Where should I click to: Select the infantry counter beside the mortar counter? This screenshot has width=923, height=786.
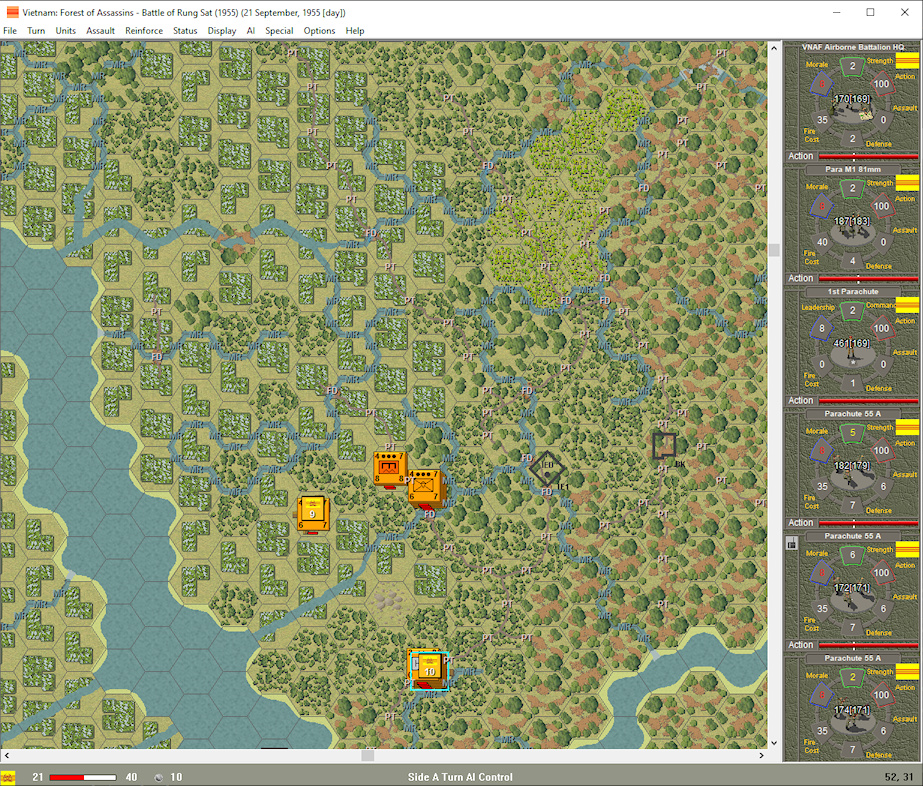(425, 488)
